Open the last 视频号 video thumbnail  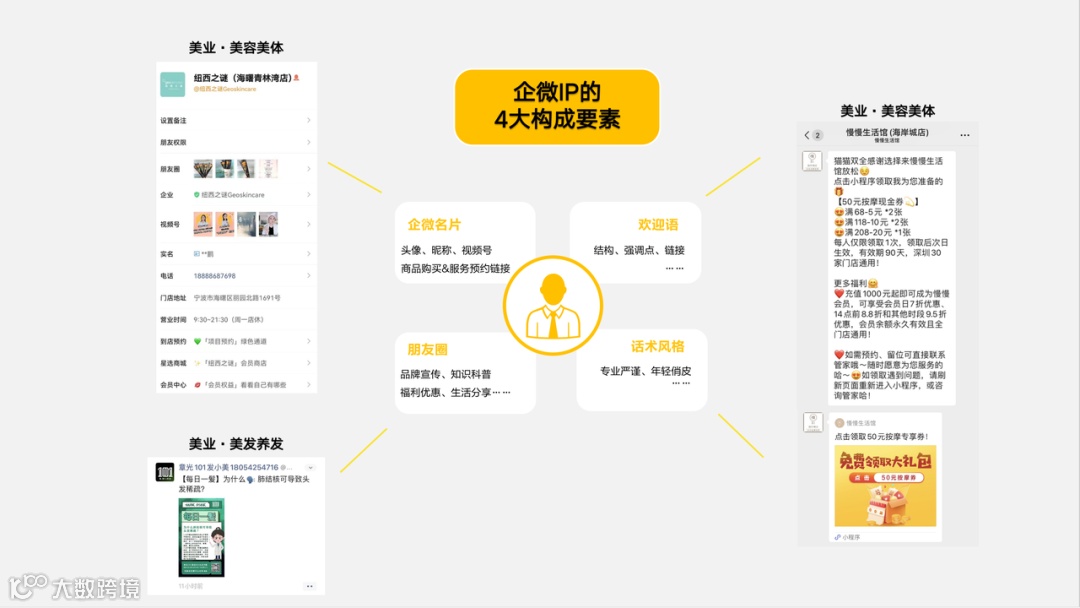pyautogui.click(x=268, y=224)
